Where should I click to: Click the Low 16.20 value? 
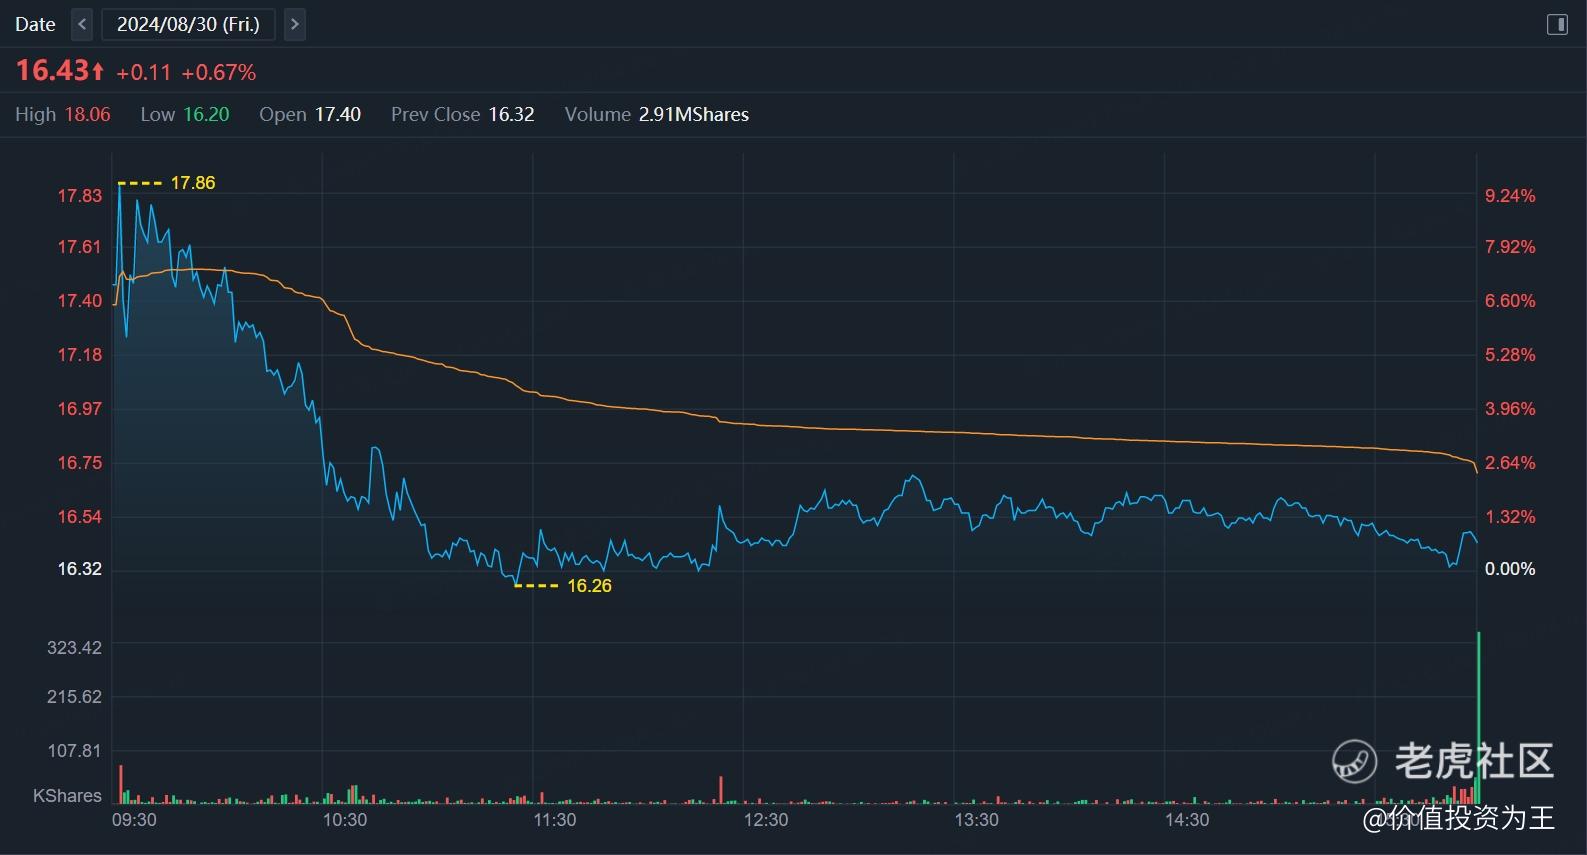tap(206, 114)
